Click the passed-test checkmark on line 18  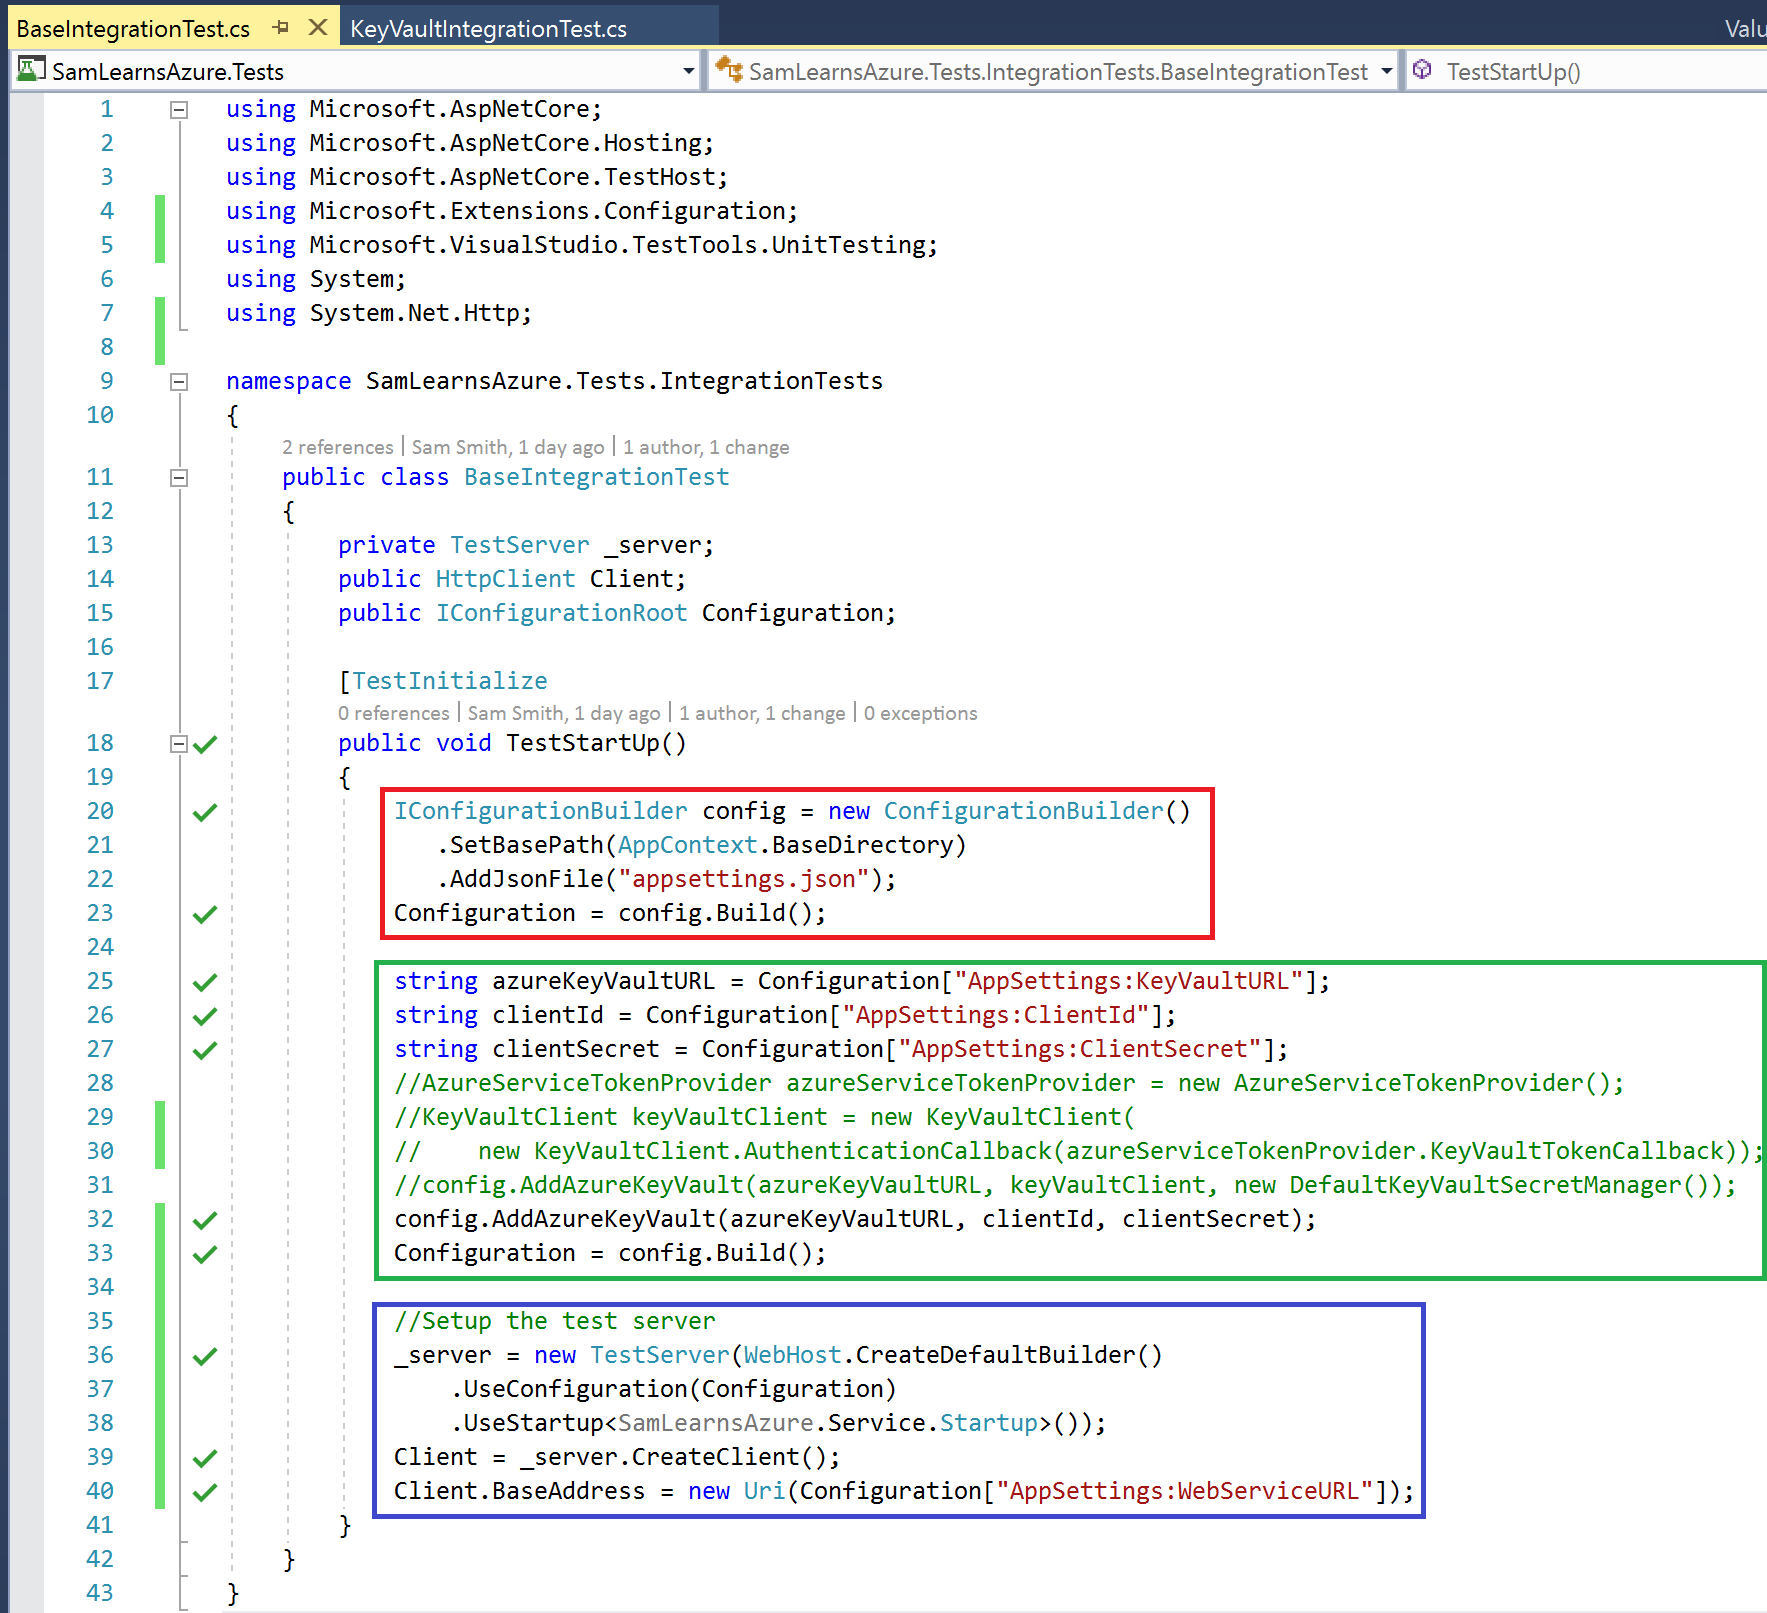205,744
